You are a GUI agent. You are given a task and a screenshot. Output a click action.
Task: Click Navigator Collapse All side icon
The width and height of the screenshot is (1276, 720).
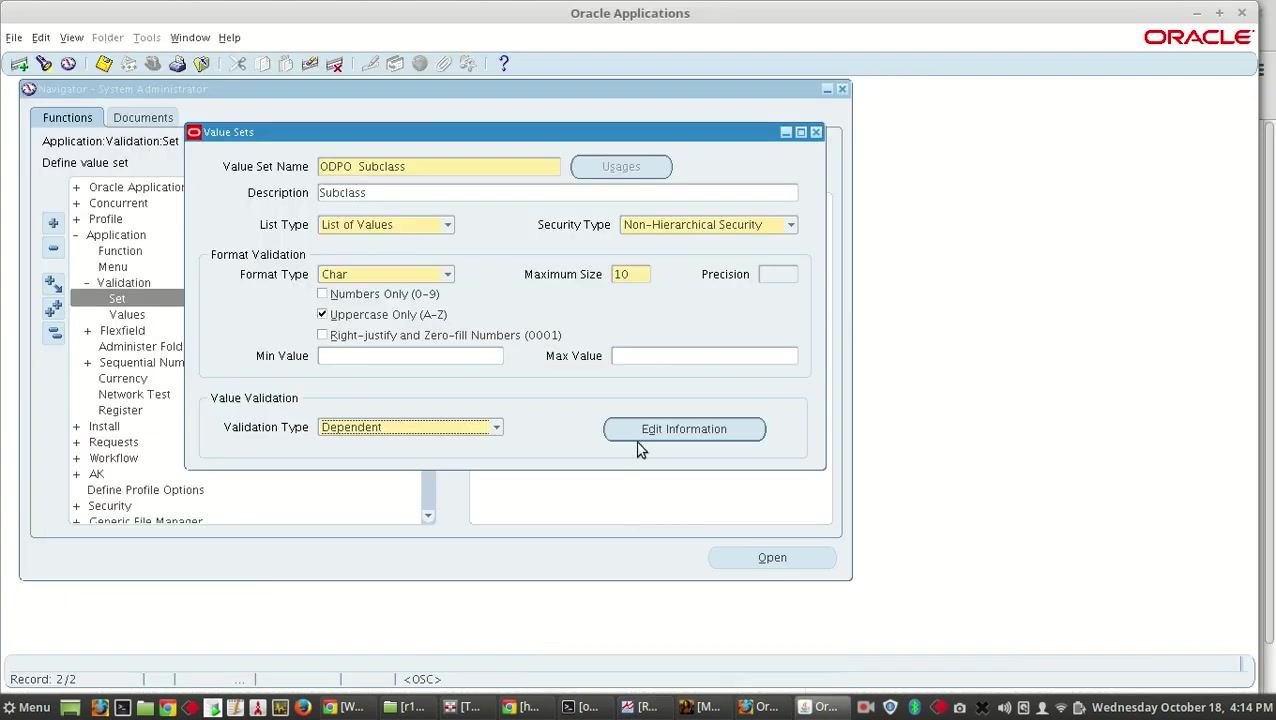pyautogui.click(x=53, y=332)
